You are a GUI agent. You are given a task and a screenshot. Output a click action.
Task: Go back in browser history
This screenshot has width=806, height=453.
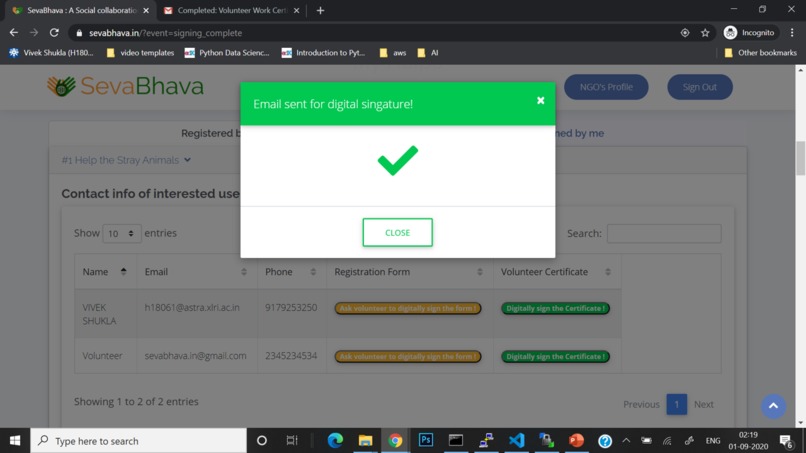coord(14,32)
